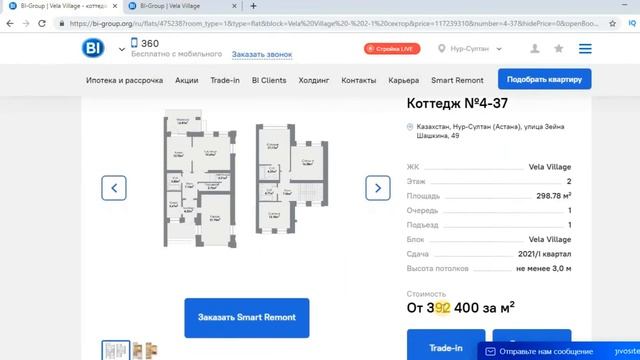Go to Акции menu item

(x=187, y=80)
